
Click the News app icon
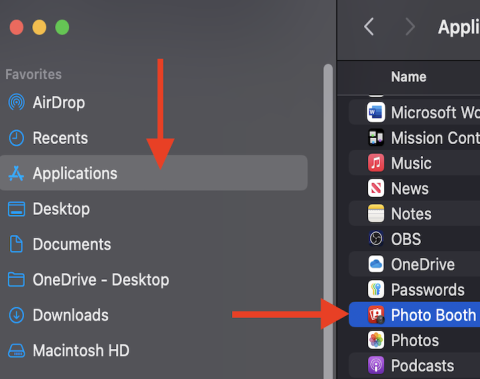(x=376, y=188)
